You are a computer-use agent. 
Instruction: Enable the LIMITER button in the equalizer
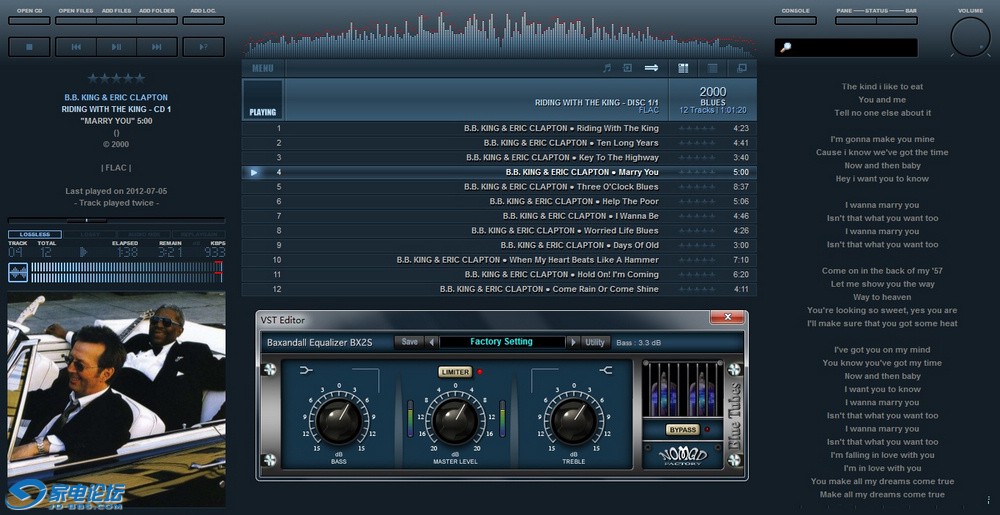[455, 372]
